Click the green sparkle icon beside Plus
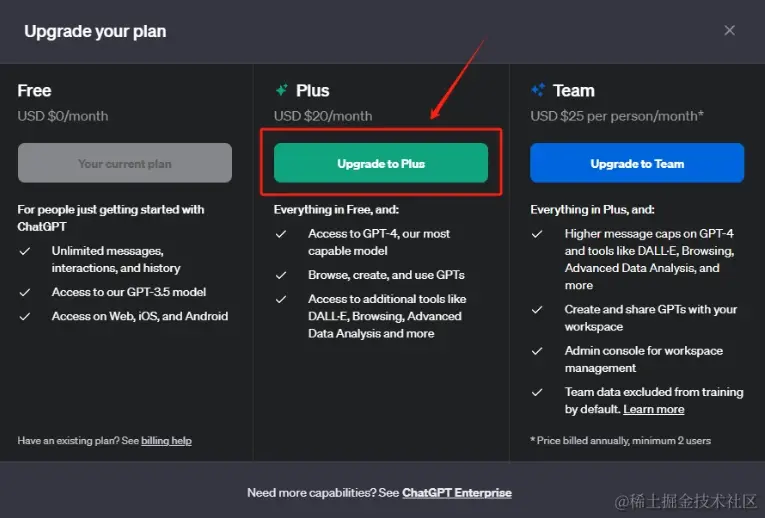Viewport: 765px width, 518px height. [x=282, y=91]
